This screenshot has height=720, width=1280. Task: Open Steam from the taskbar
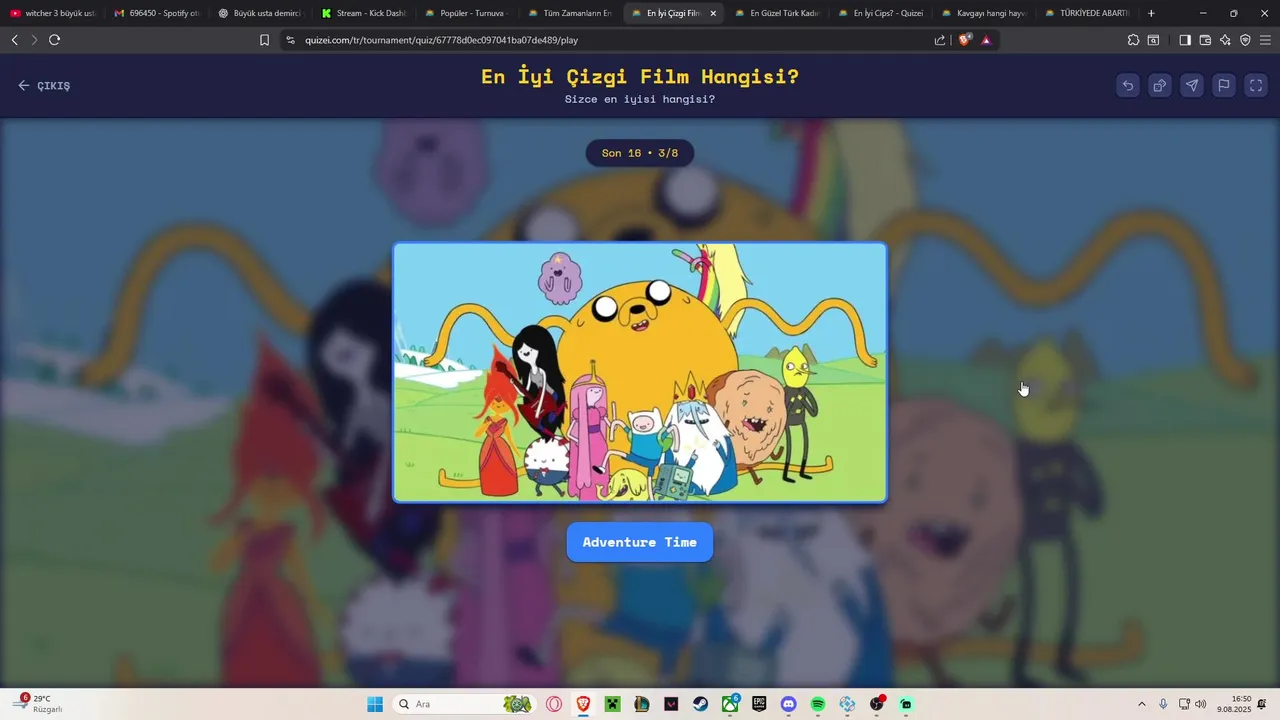[700, 704]
